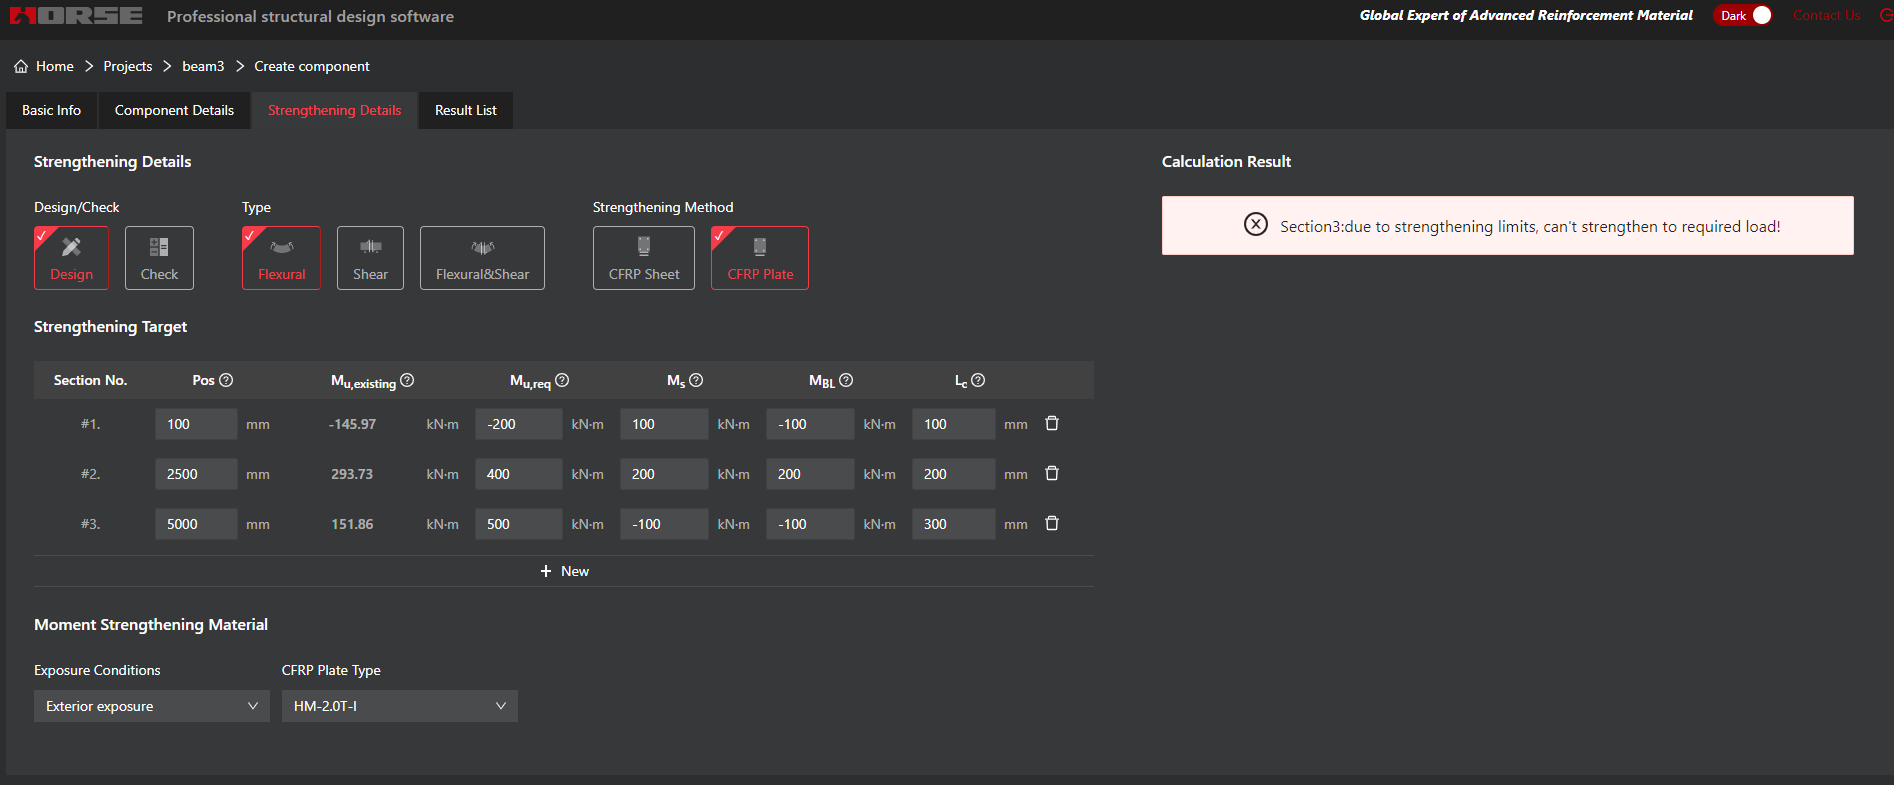Choose Shear strengthening type
Screen dimensions: 1894x785
click(370, 258)
